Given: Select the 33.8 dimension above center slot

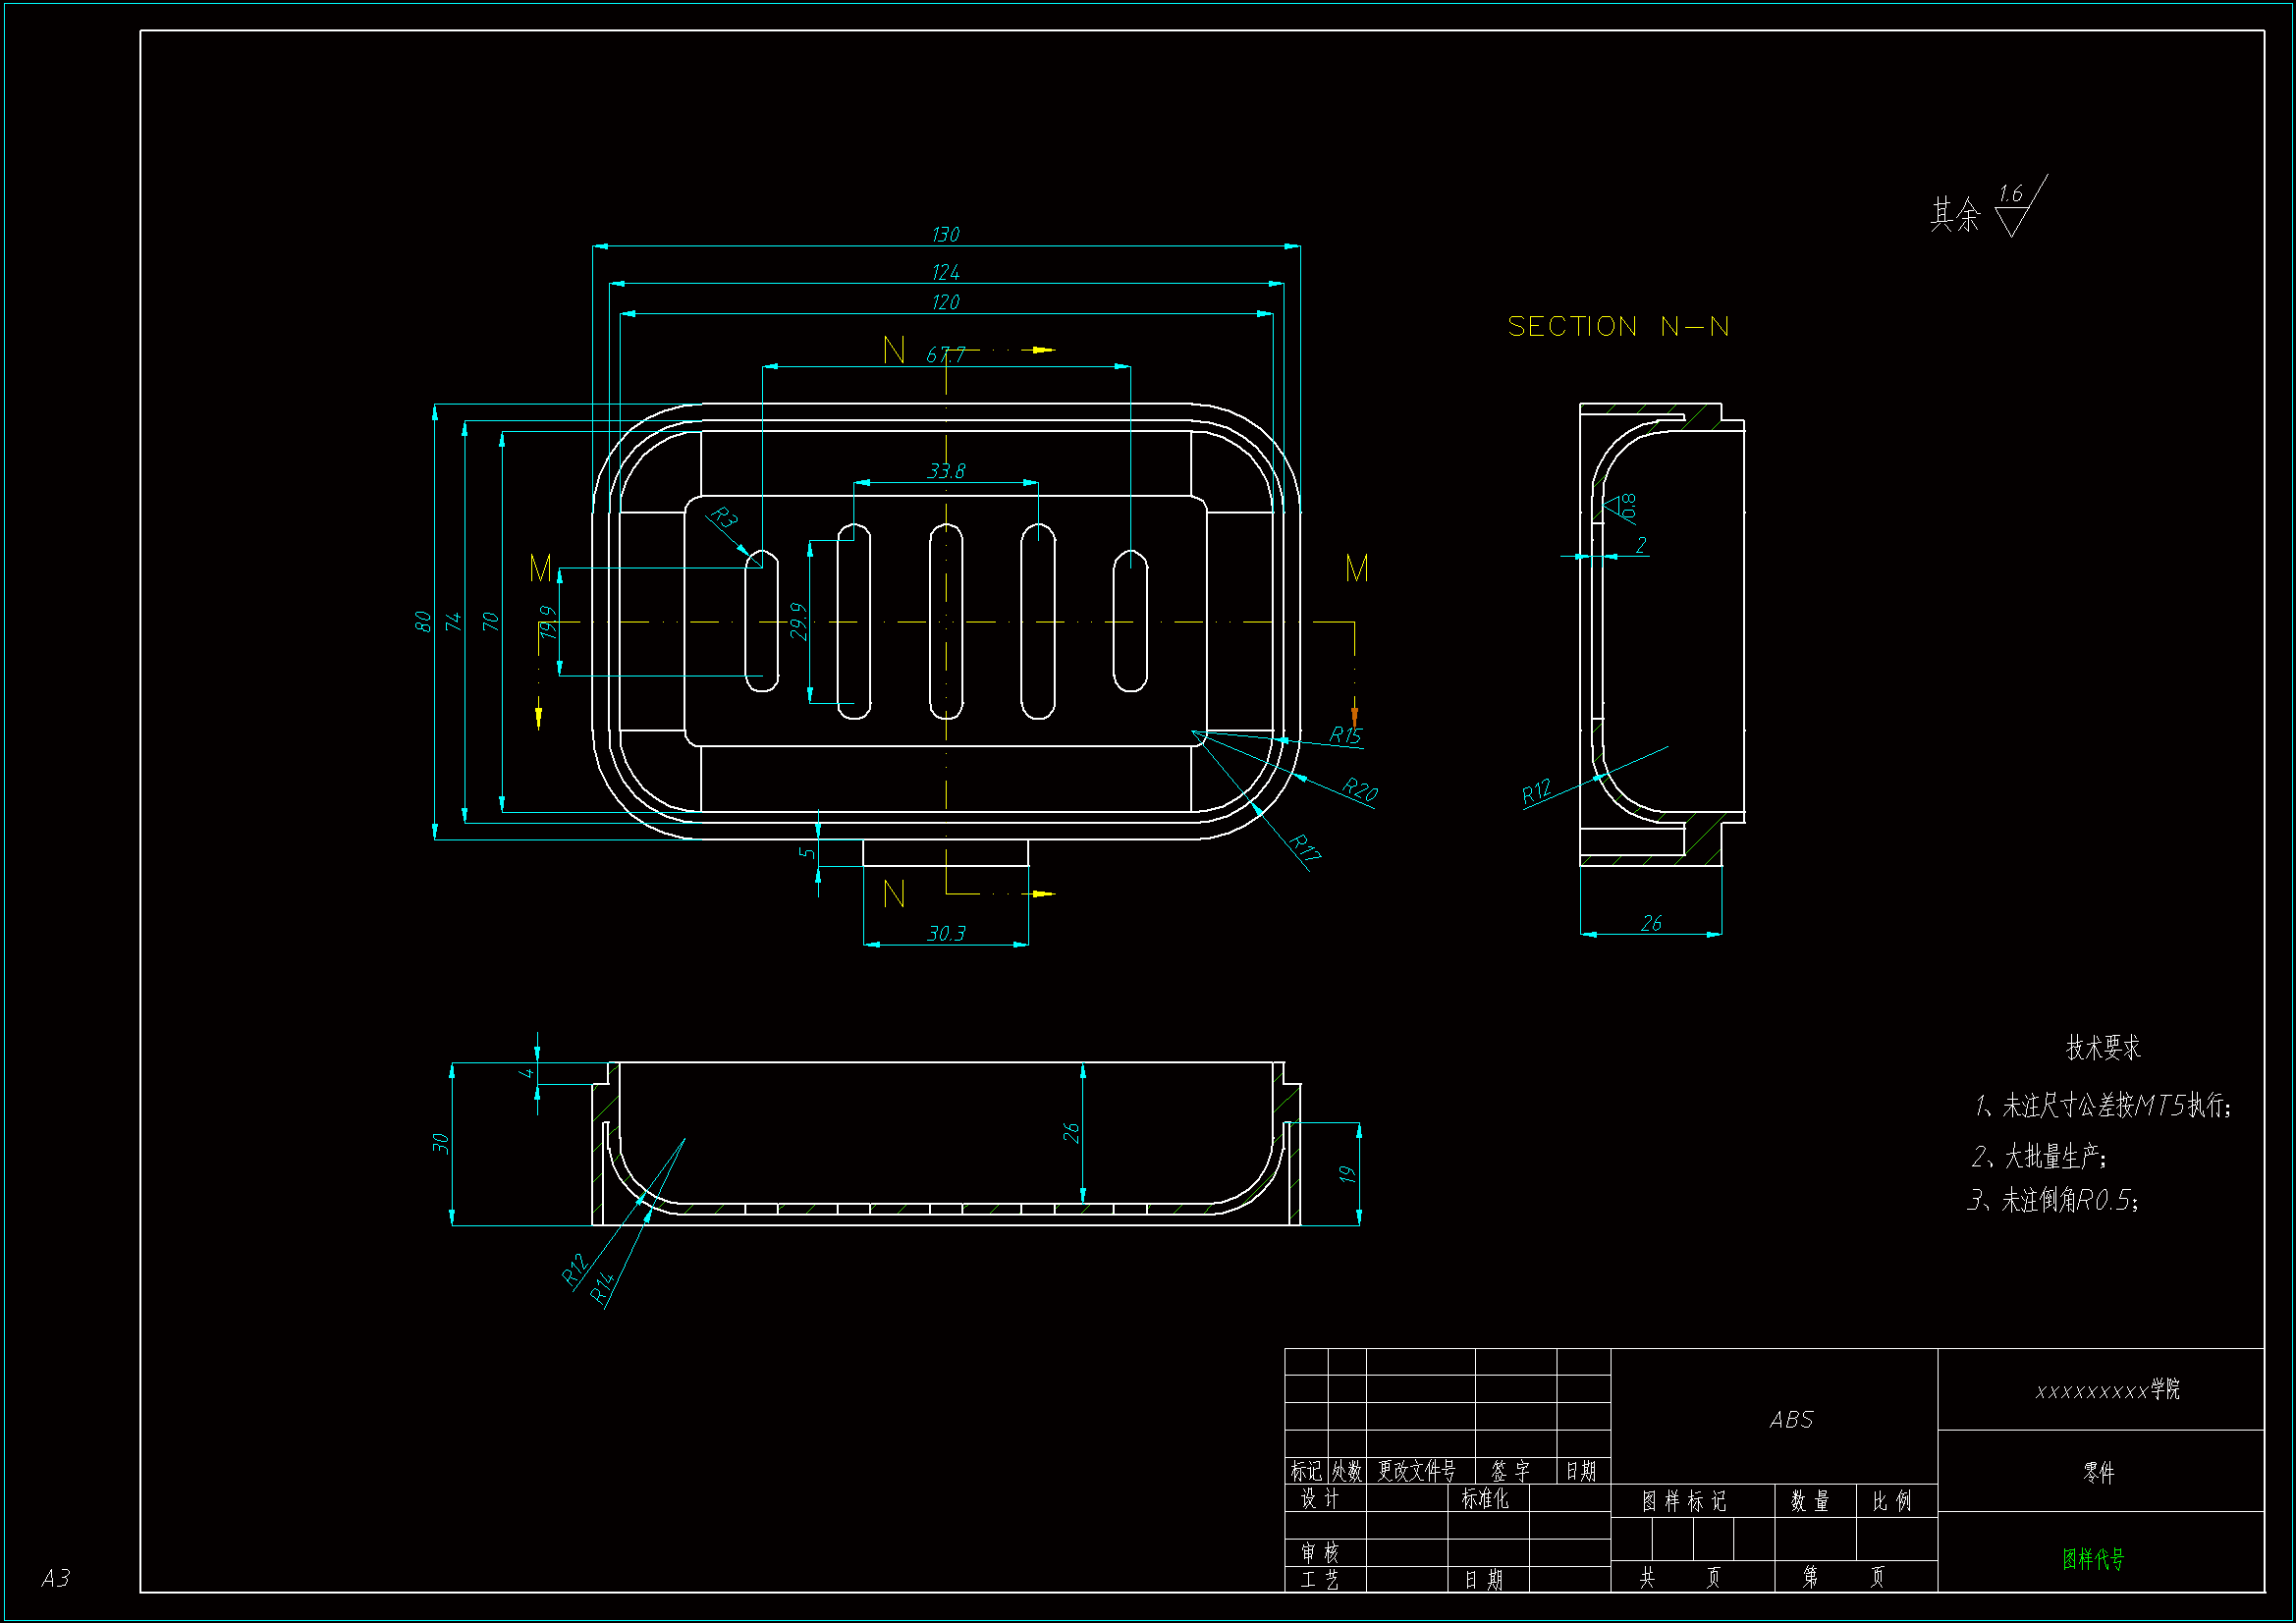Looking at the screenshot, I should click(x=946, y=471).
